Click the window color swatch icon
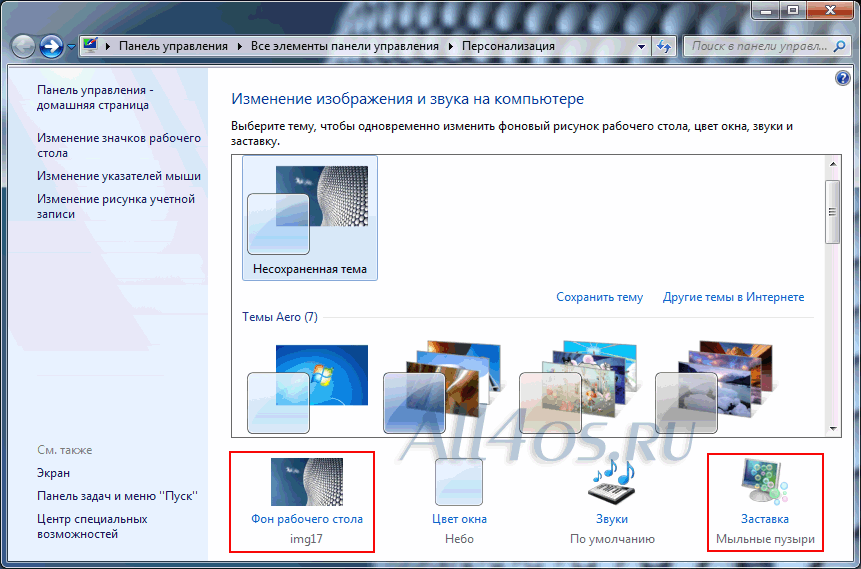This screenshot has width=861, height=569. click(x=459, y=482)
